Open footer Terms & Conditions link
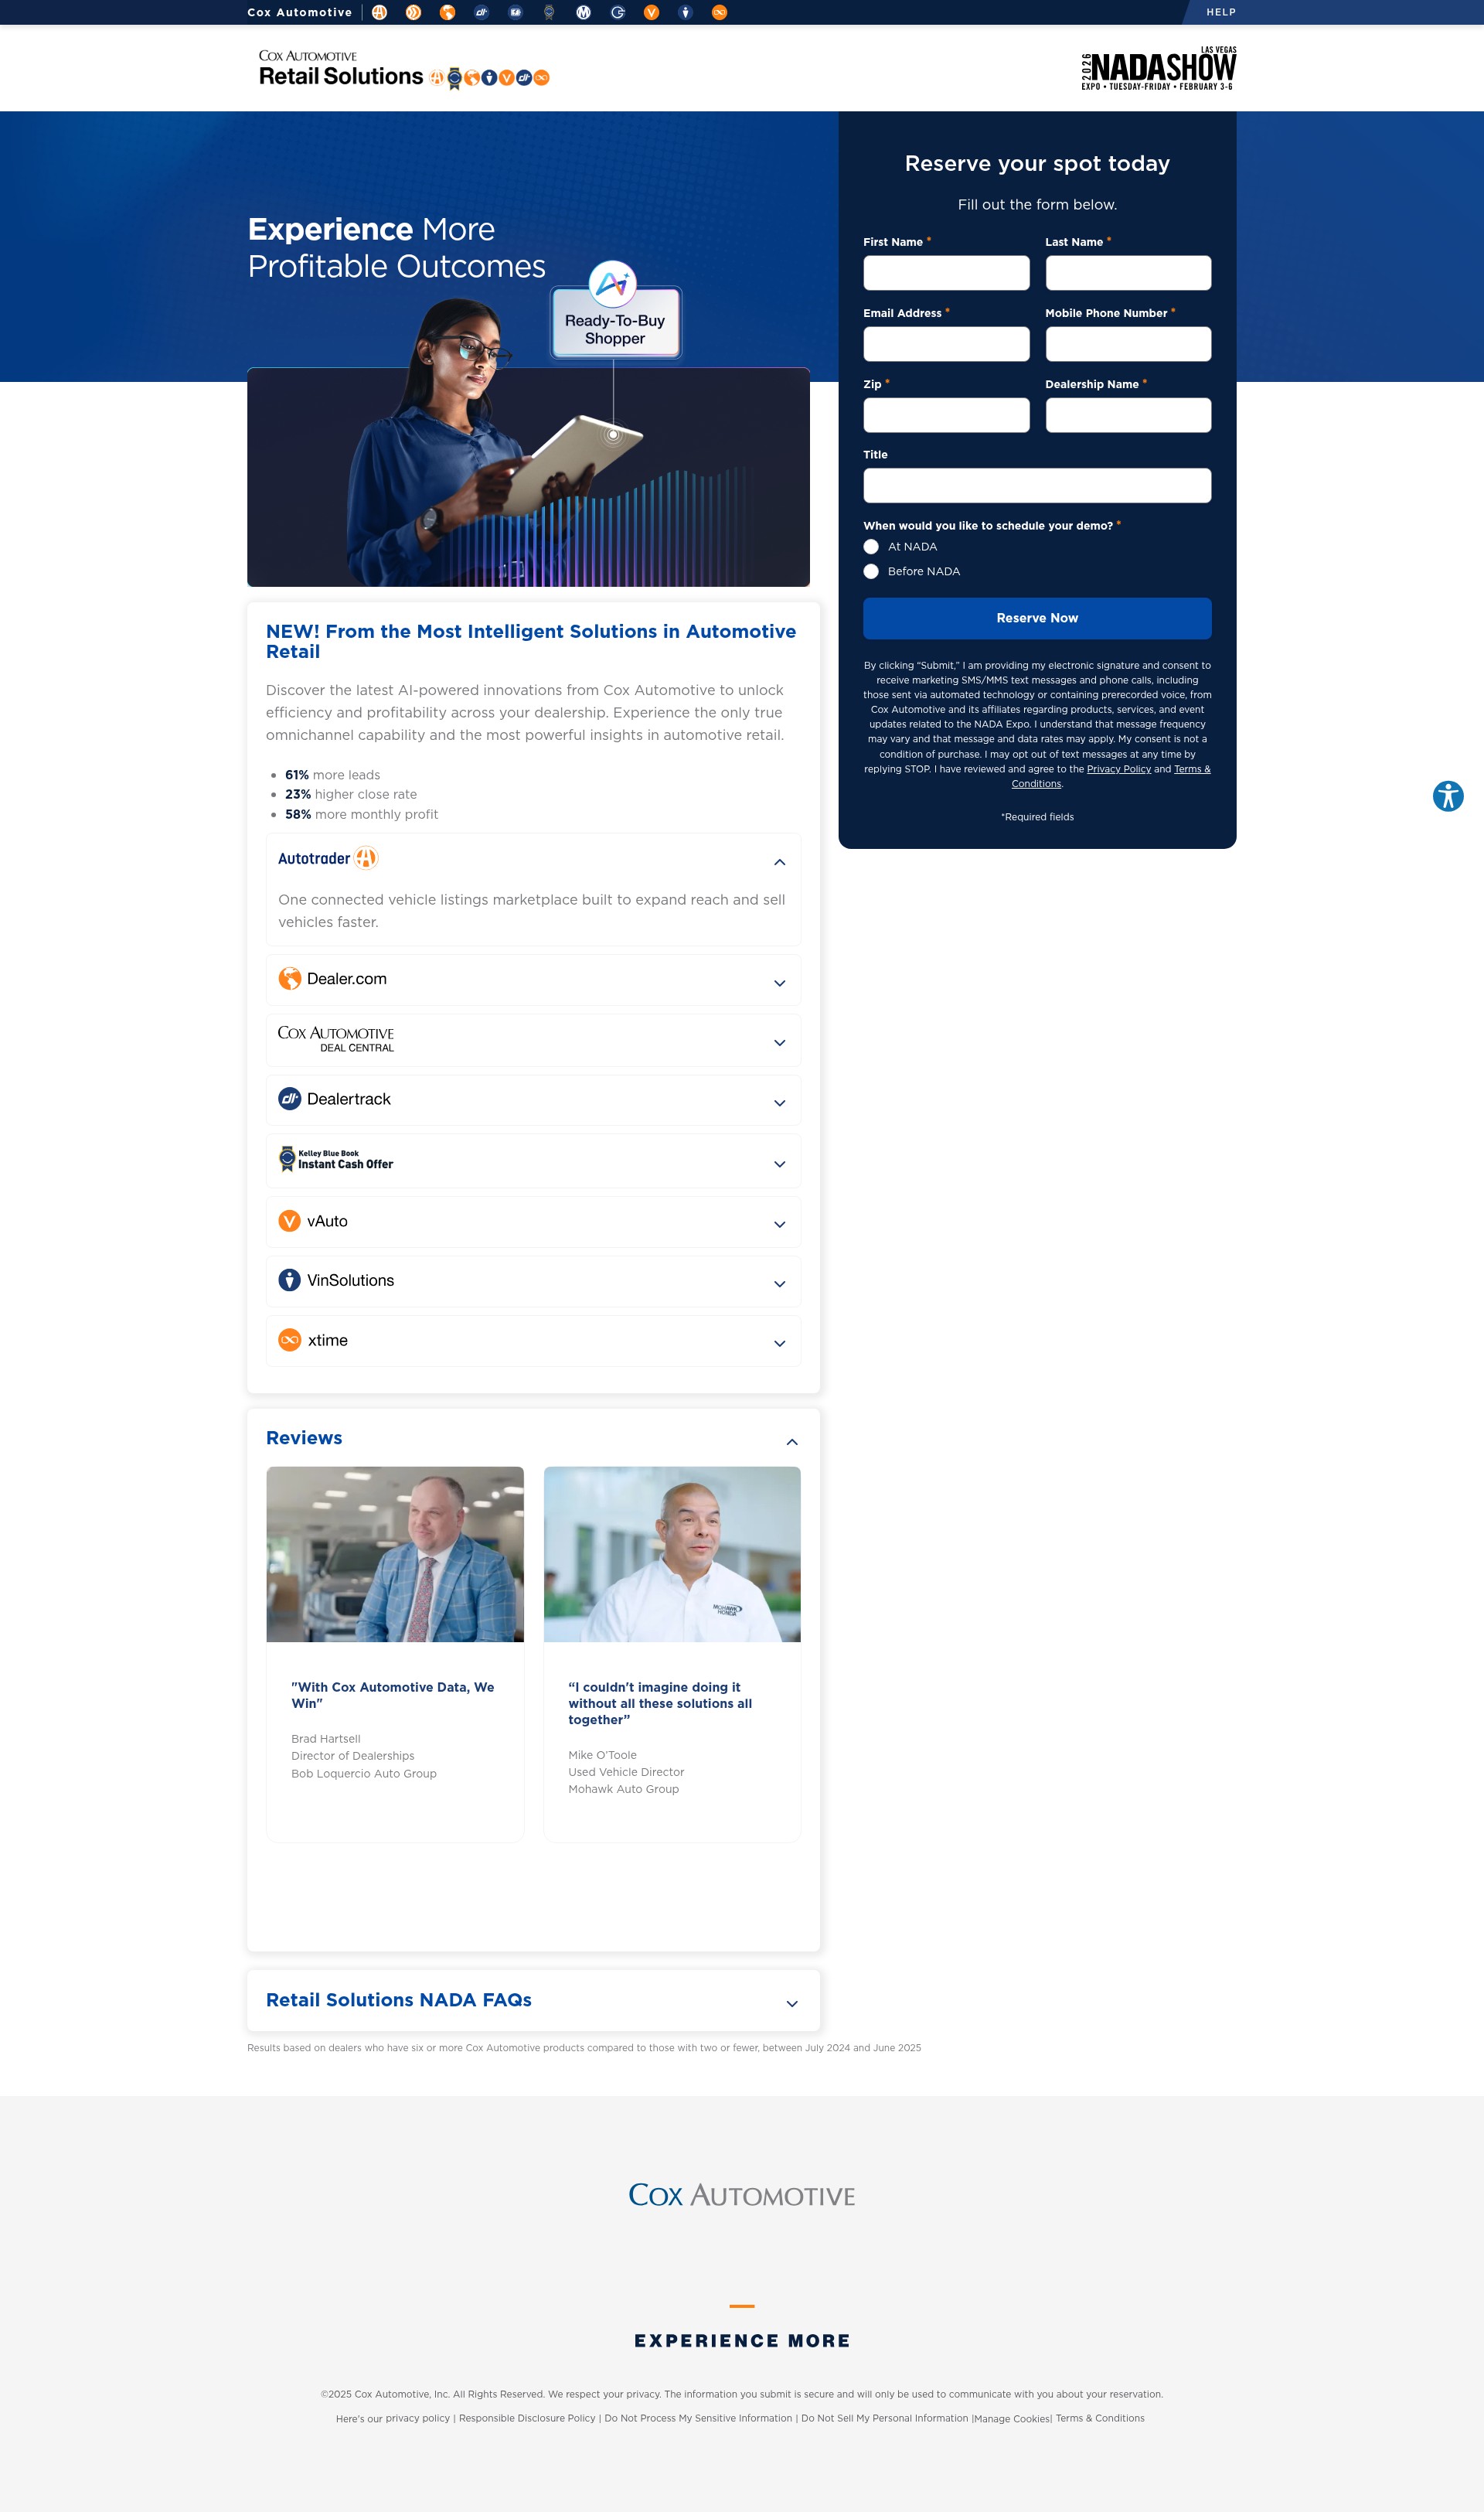 click(x=1100, y=2419)
